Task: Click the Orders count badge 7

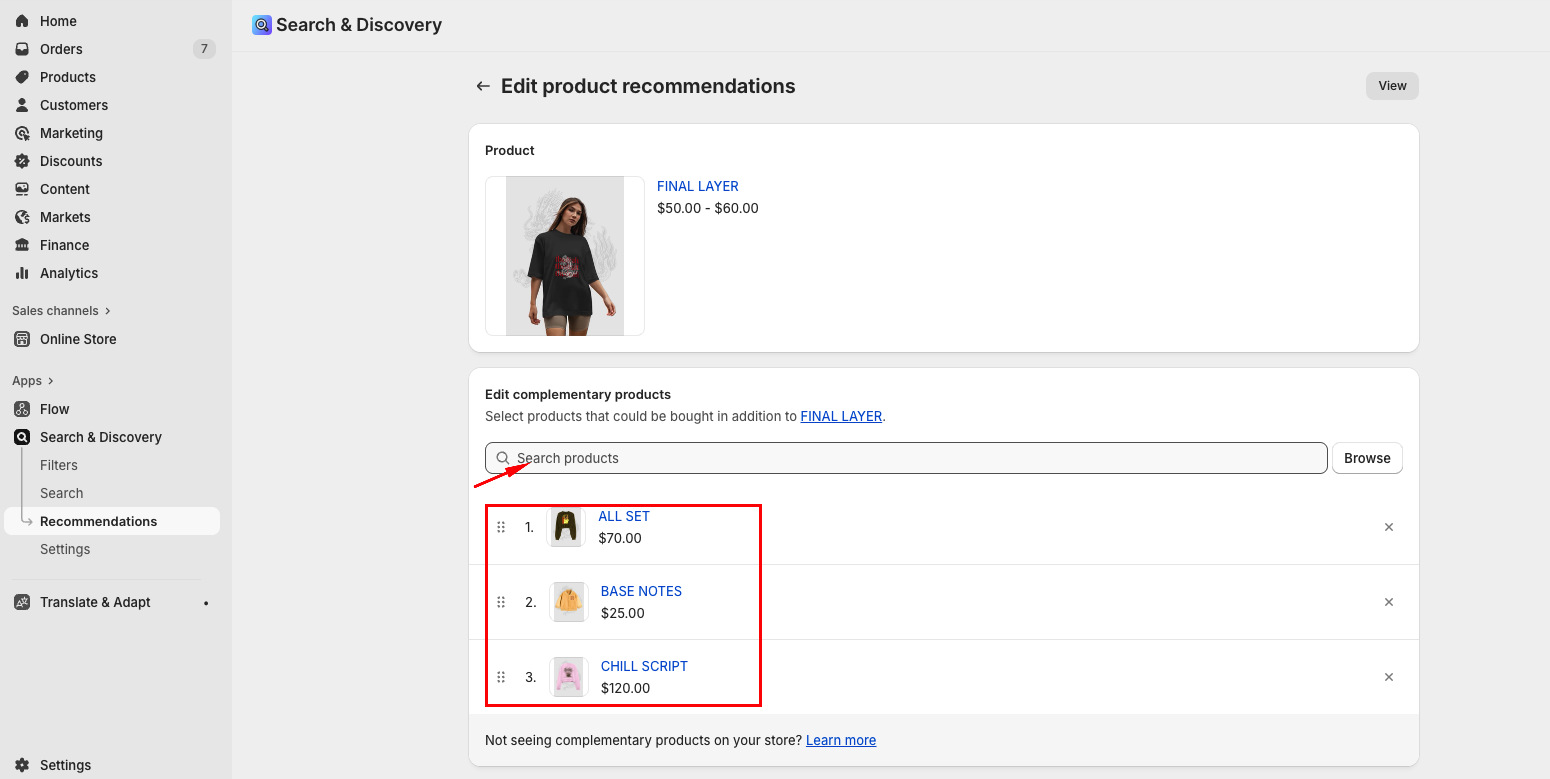Action: point(204,49)
